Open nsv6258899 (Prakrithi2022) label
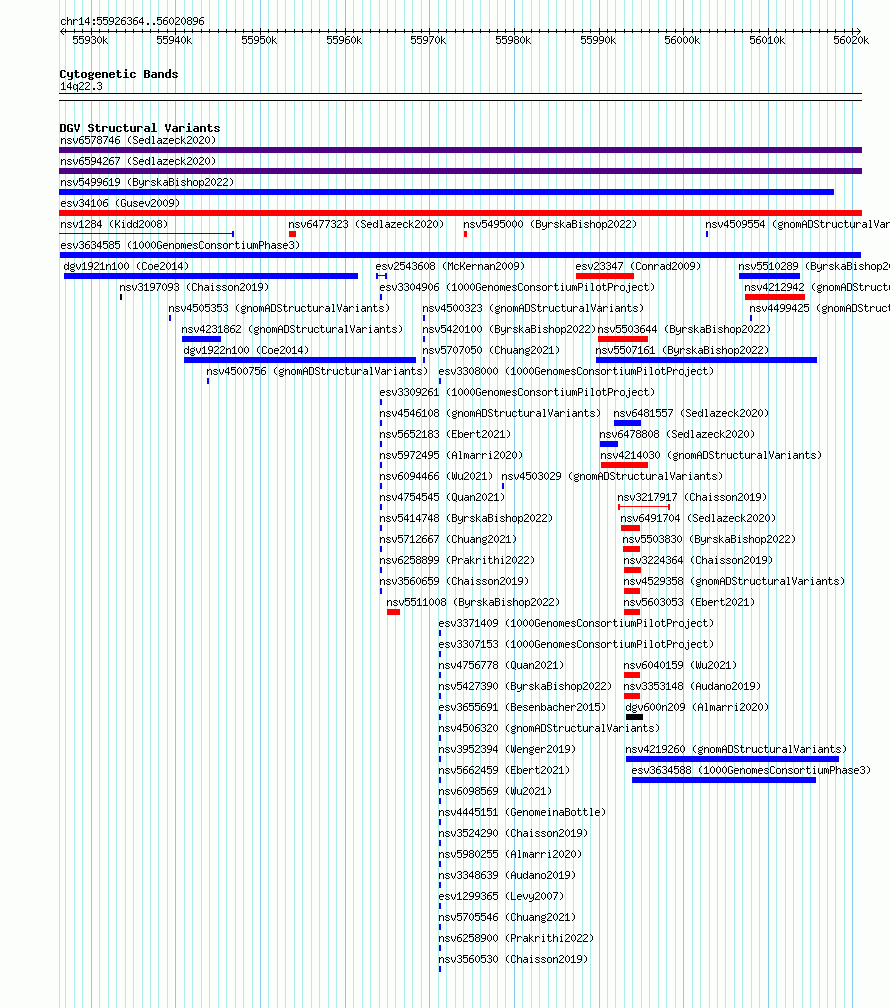The height and width of the screenshot is (1008, 890). tap(457, 560)
